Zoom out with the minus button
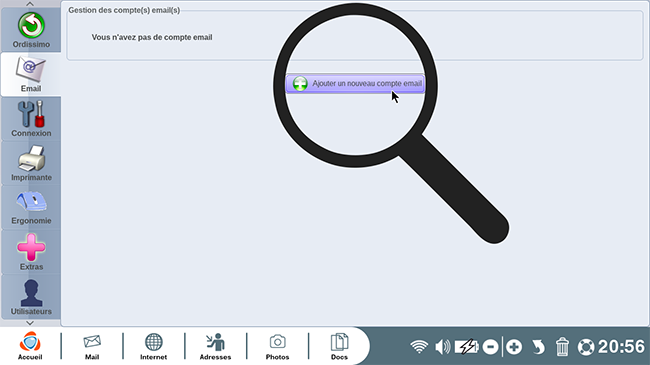The height and width of the screenshot is (365, 650). 490,347
